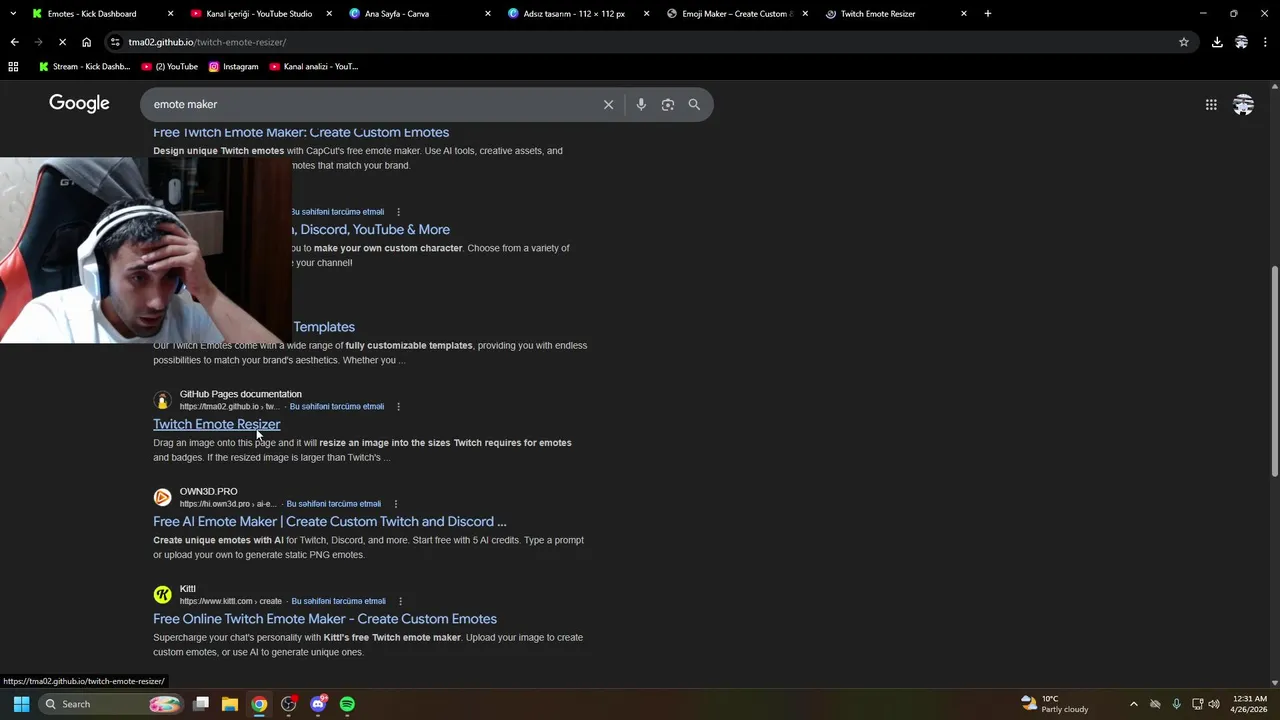
Task: Open Google account profile picture
Action: point(1243,104)
